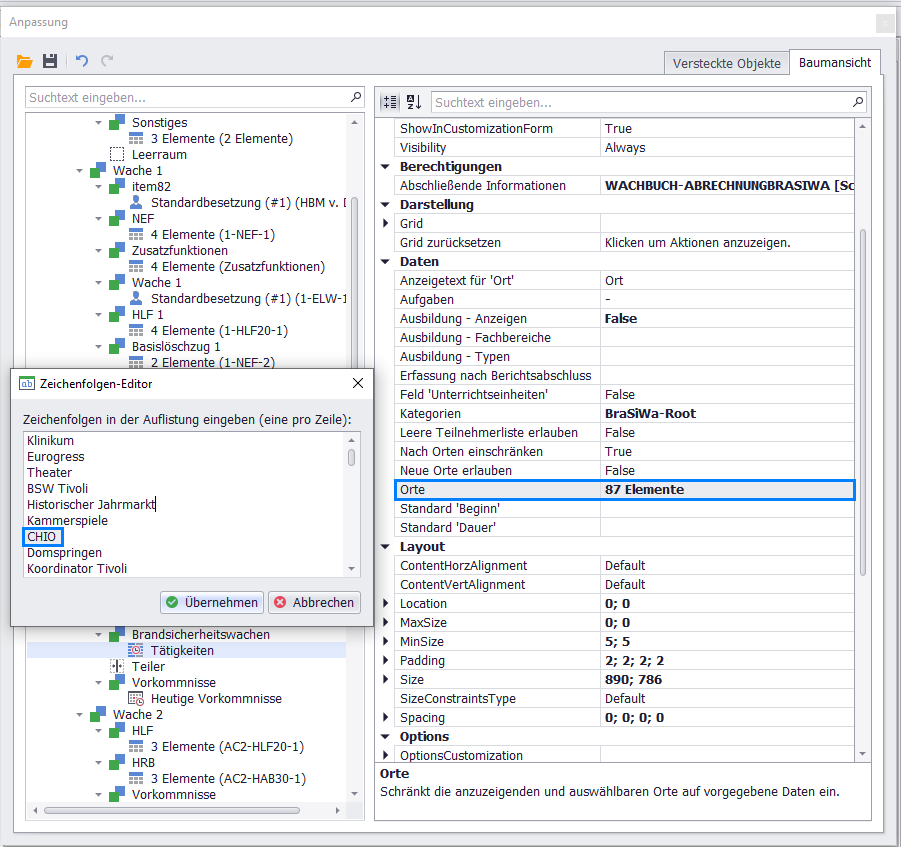Click the open folder icon in toolbar

(x=25, y=62)
